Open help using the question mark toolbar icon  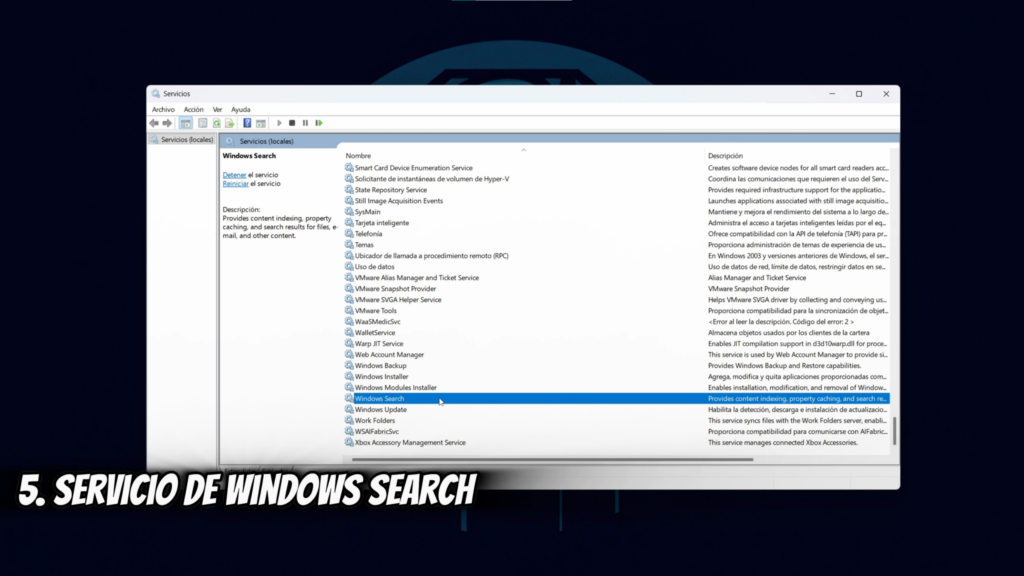(246, 122)
